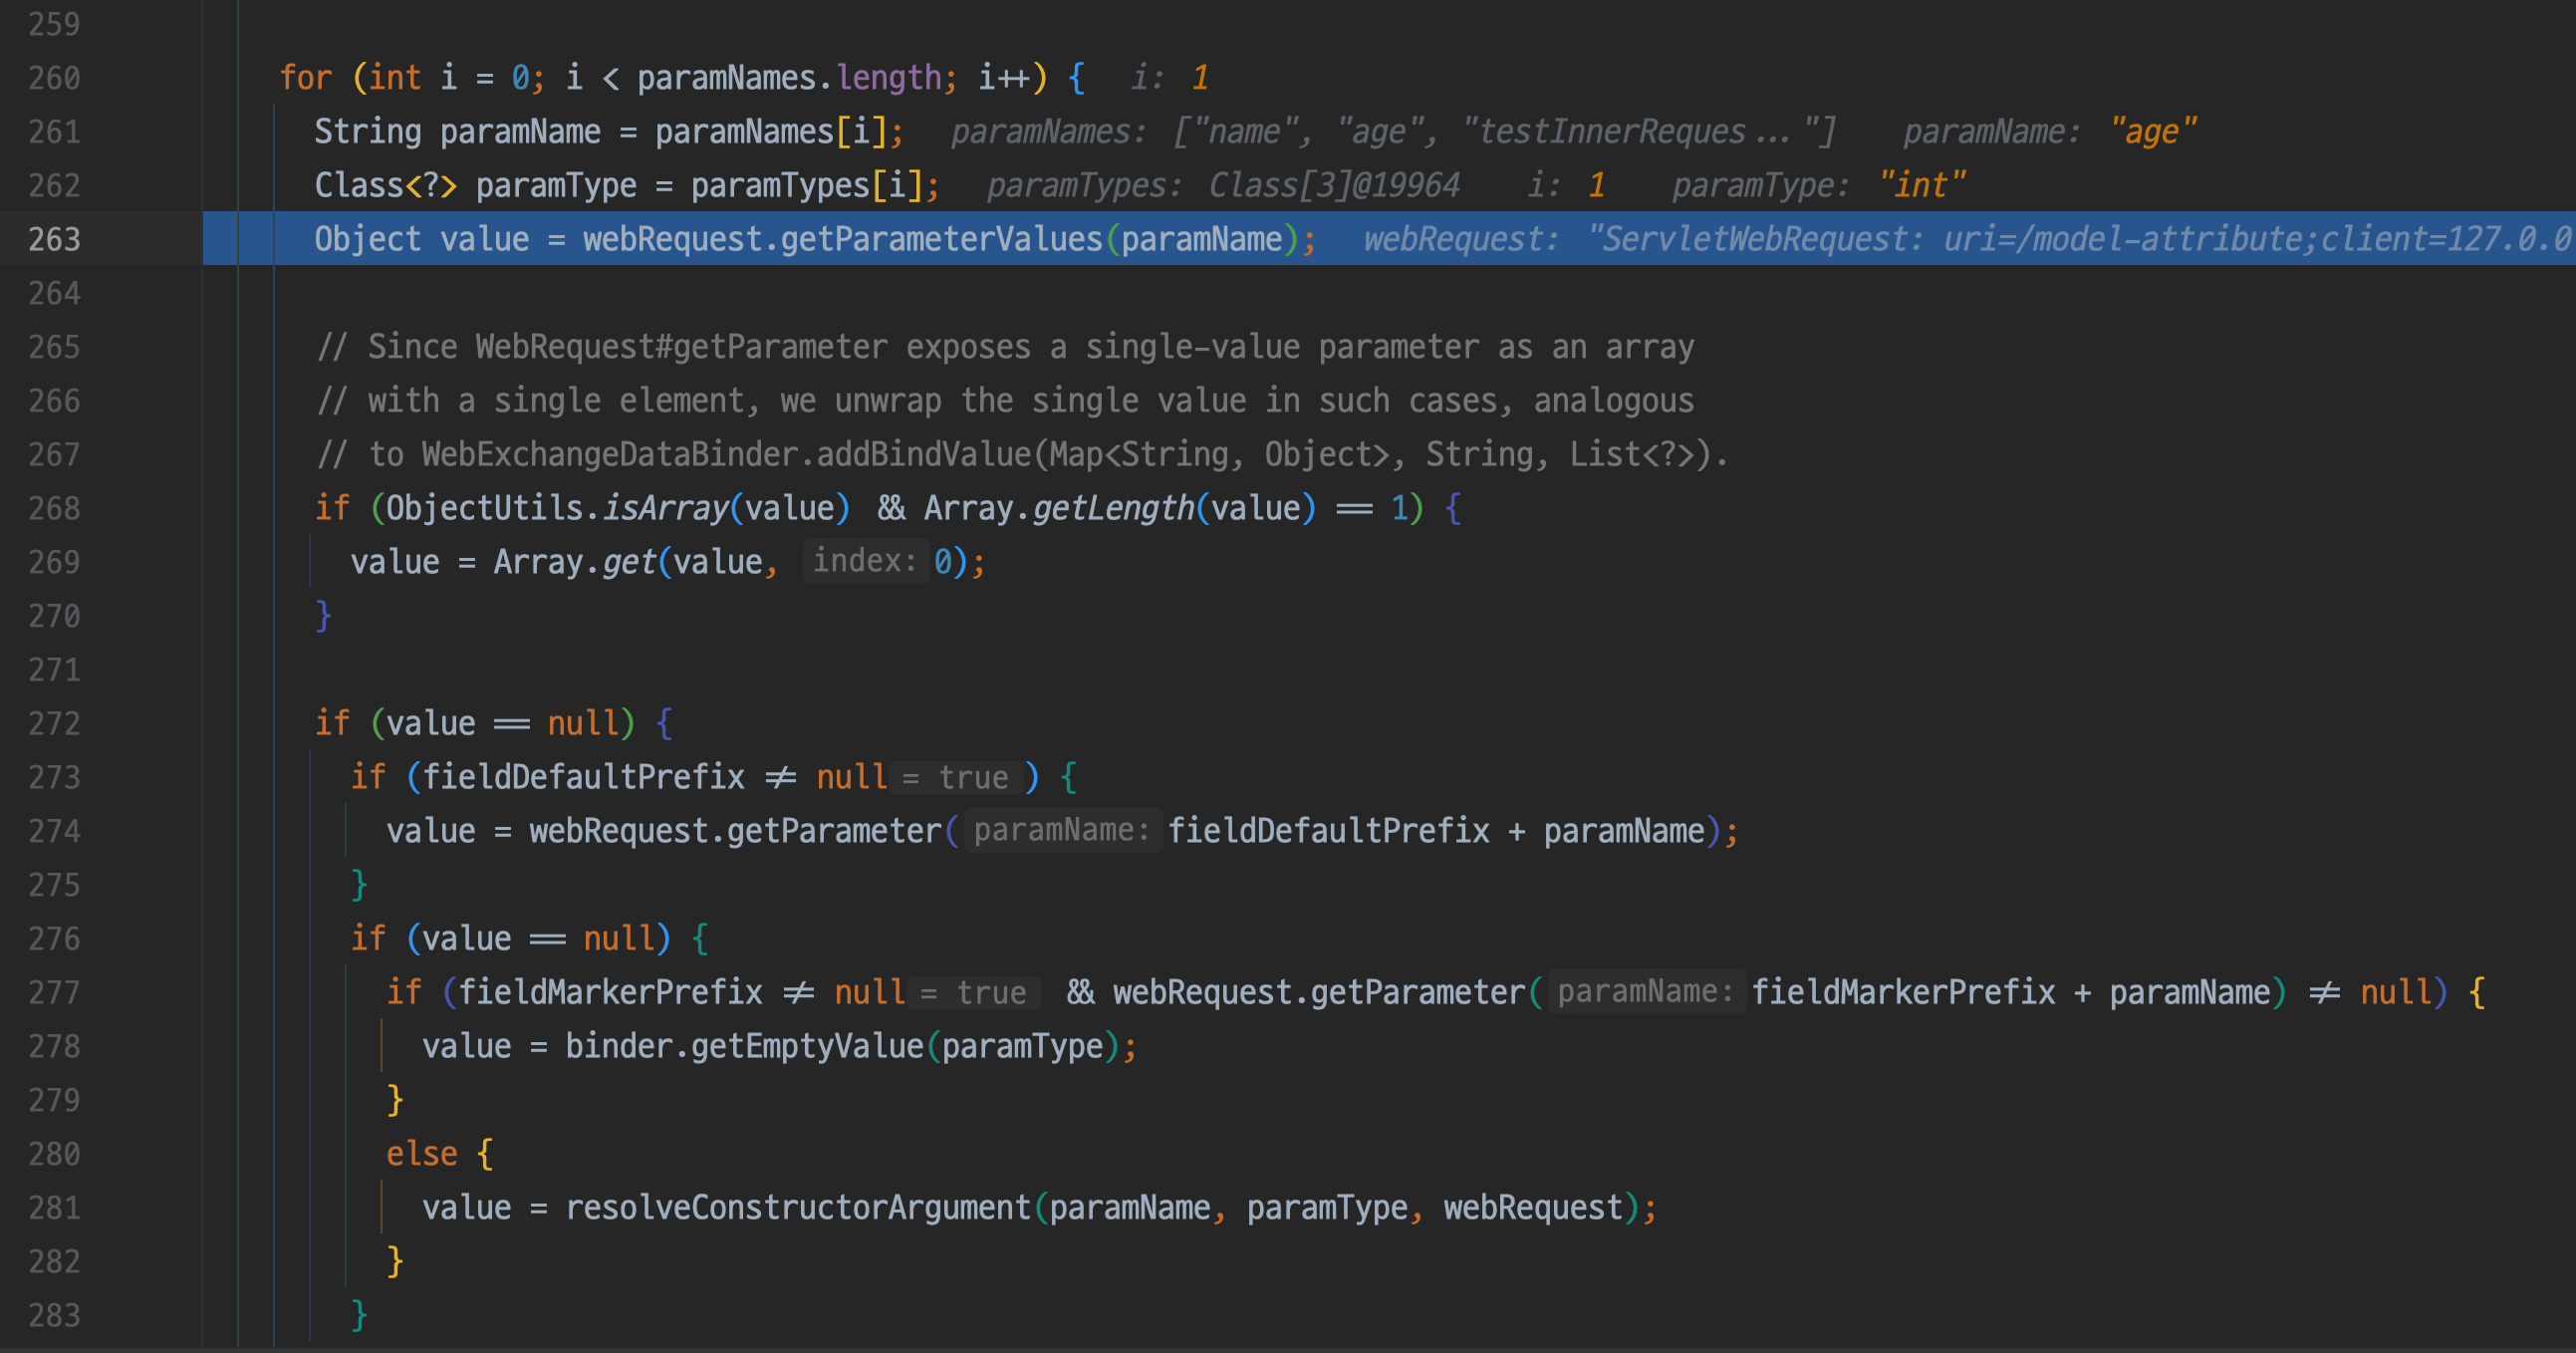Click the else keyword on line 280
This screenshot has height=1353, width=2576.
(421, 1154)
